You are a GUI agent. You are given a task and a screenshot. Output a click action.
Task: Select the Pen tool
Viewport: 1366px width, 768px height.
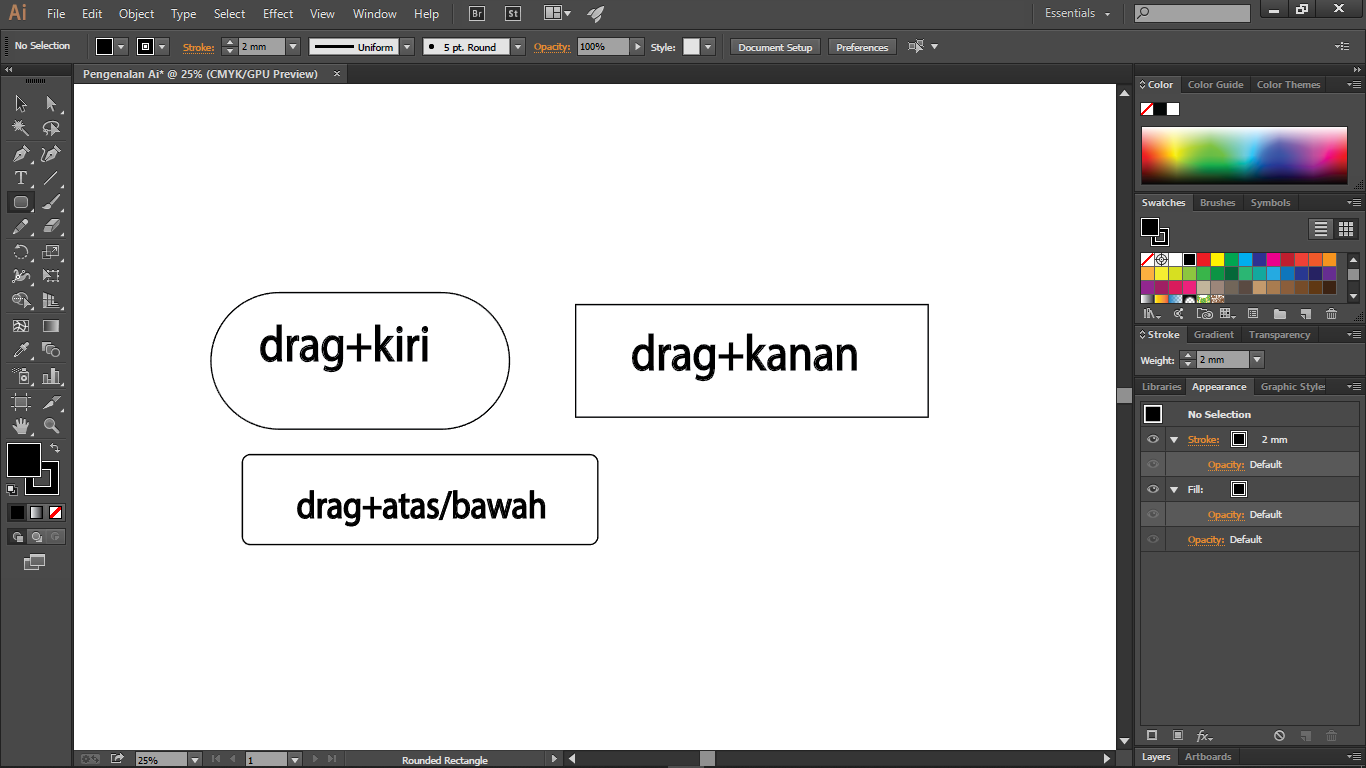21,153
